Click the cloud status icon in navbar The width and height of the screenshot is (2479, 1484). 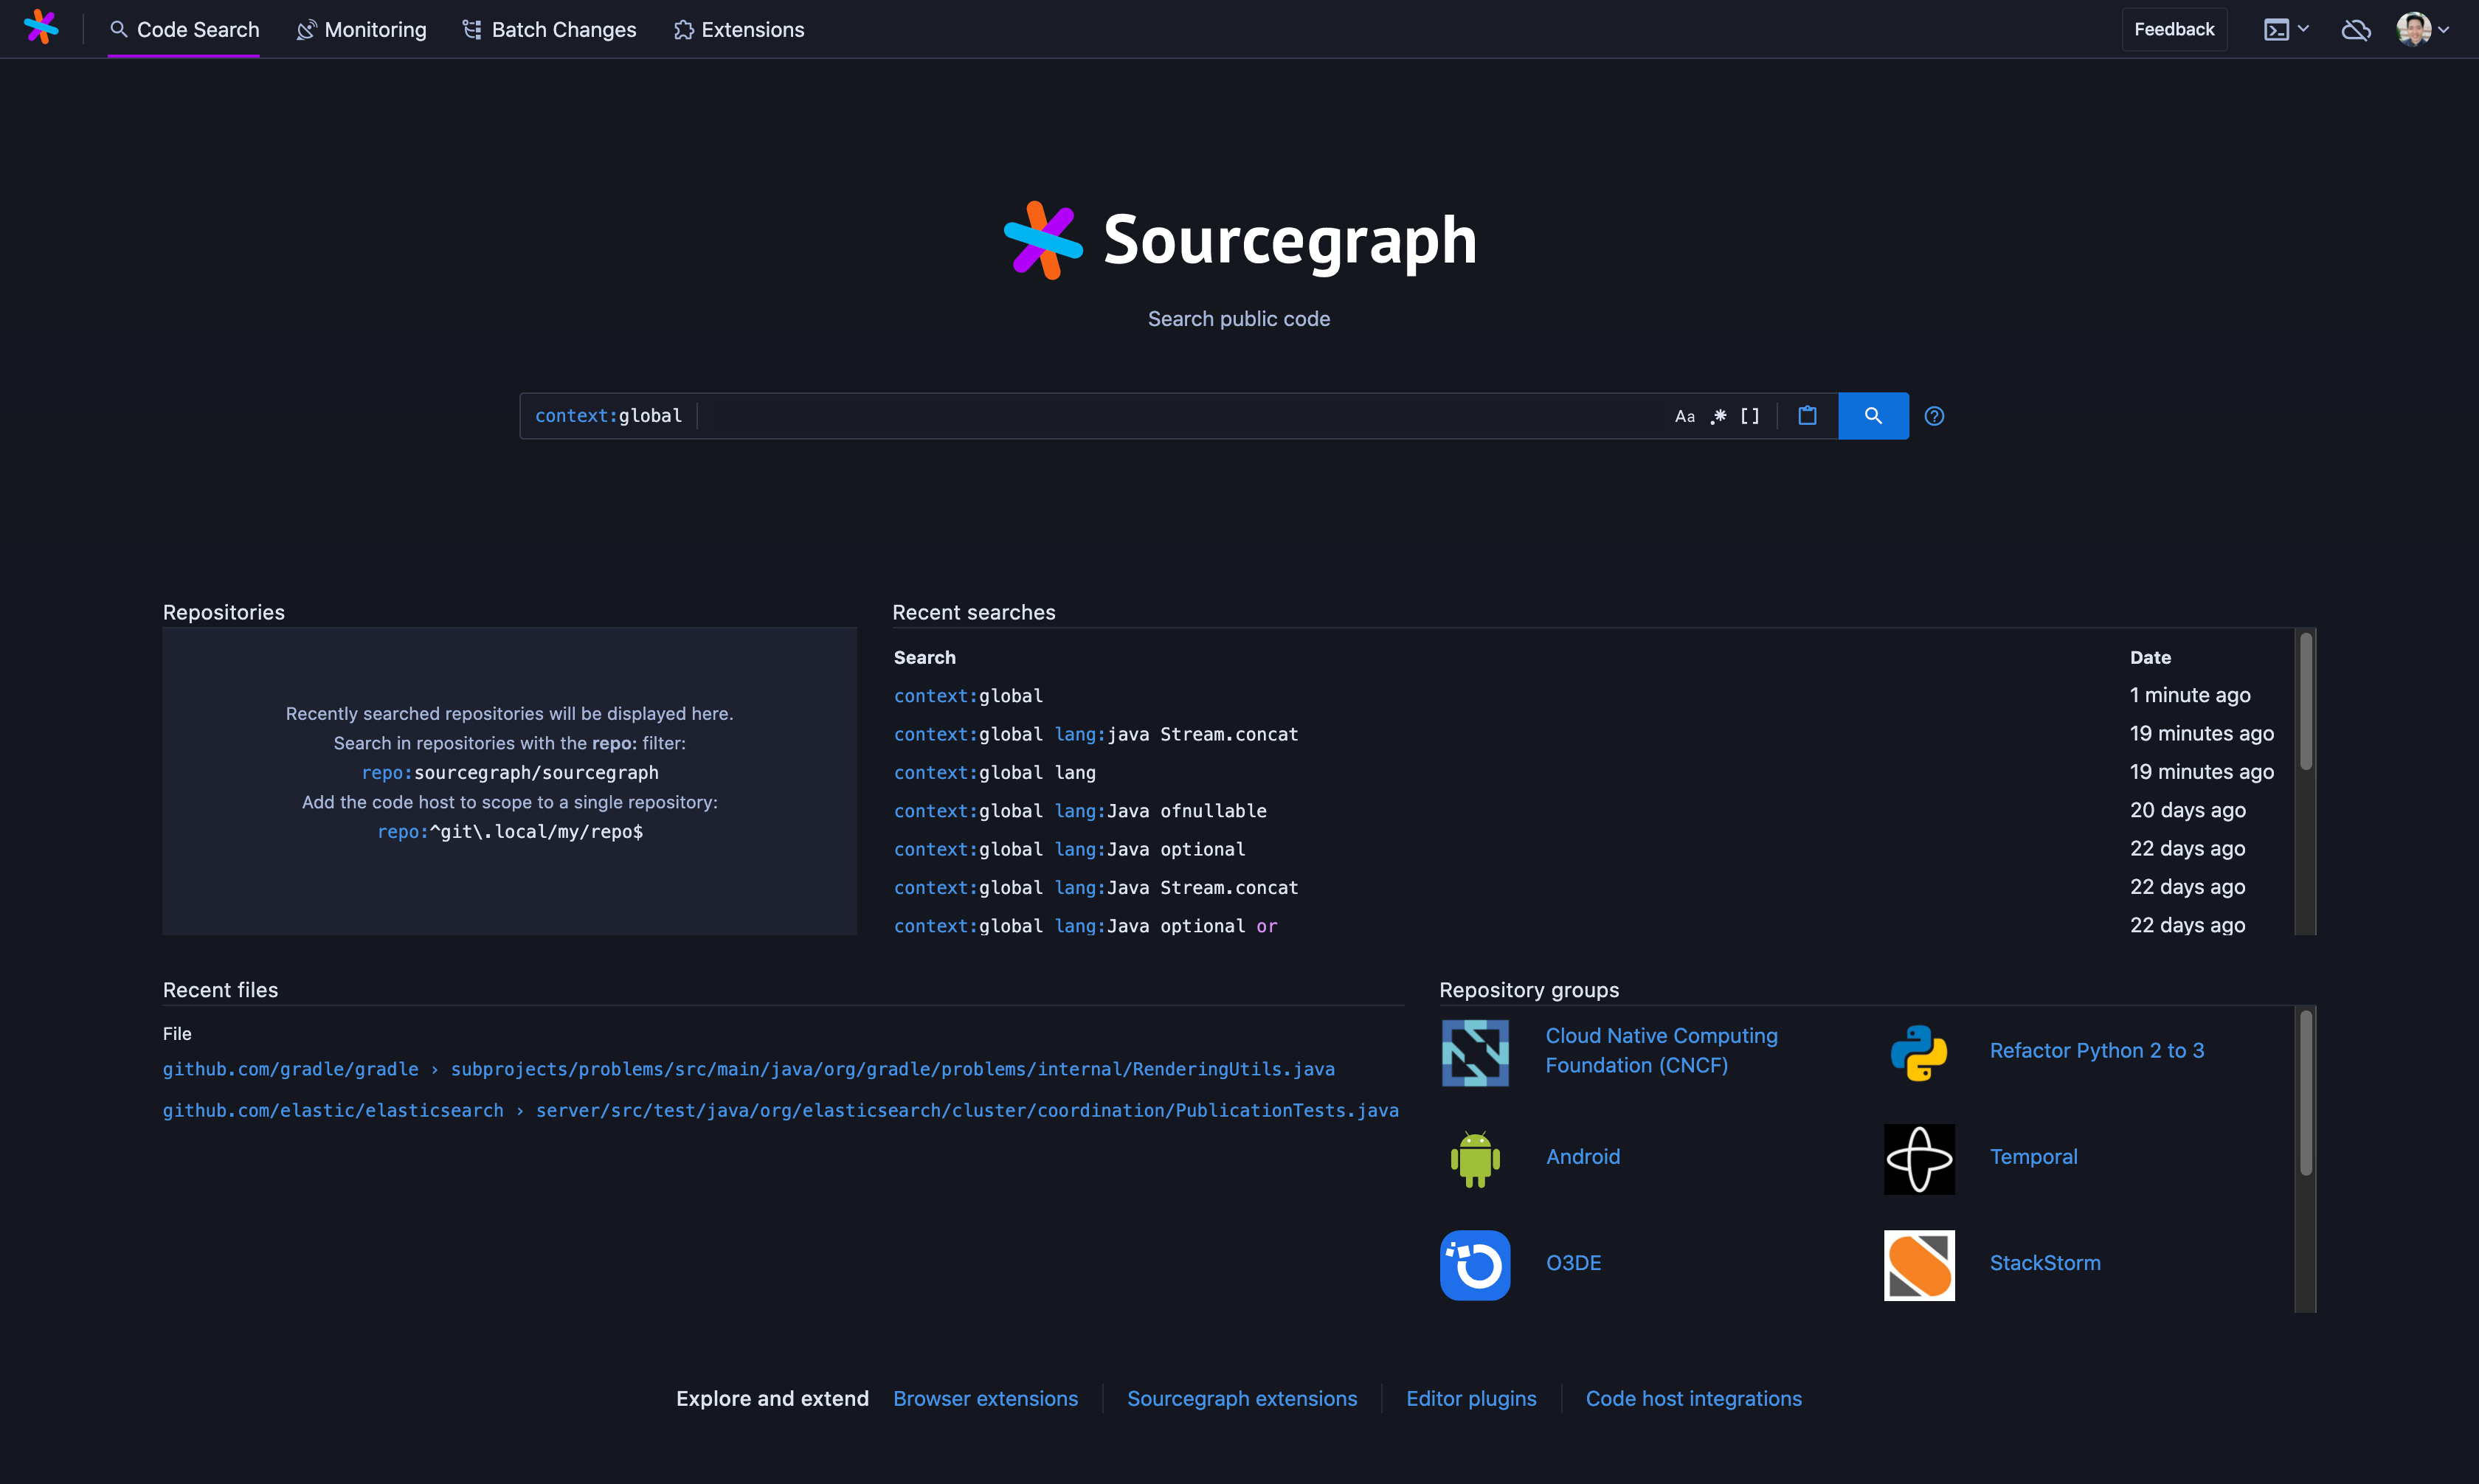(x=2356, y=30)
